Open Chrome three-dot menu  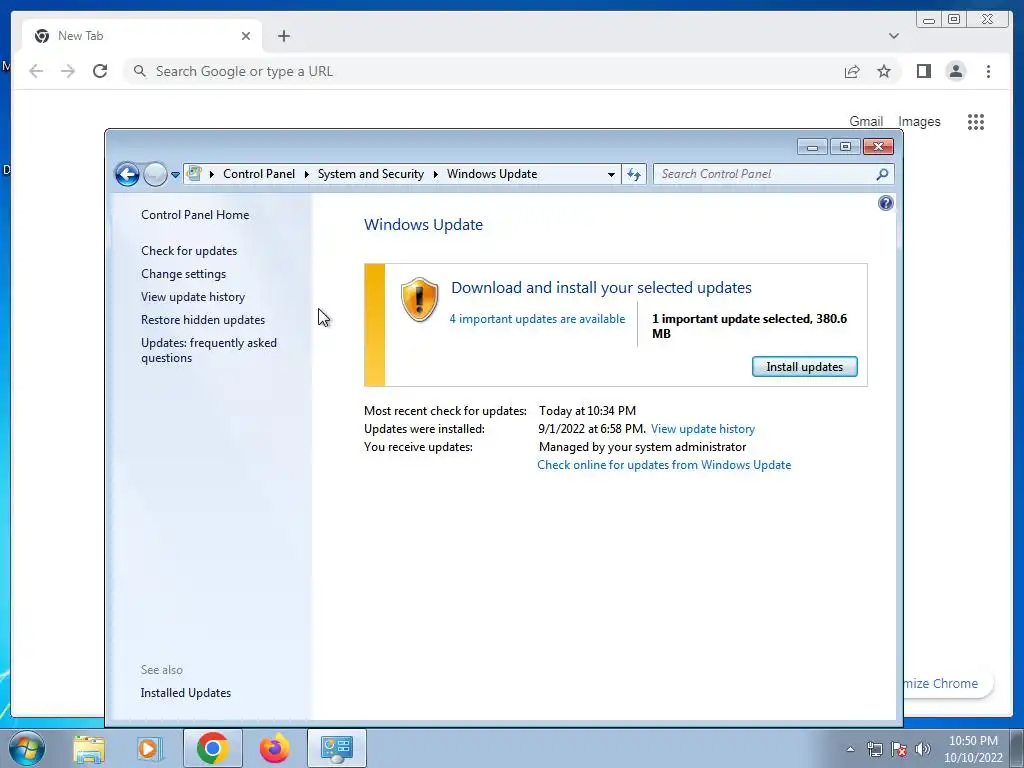(988, 71)
